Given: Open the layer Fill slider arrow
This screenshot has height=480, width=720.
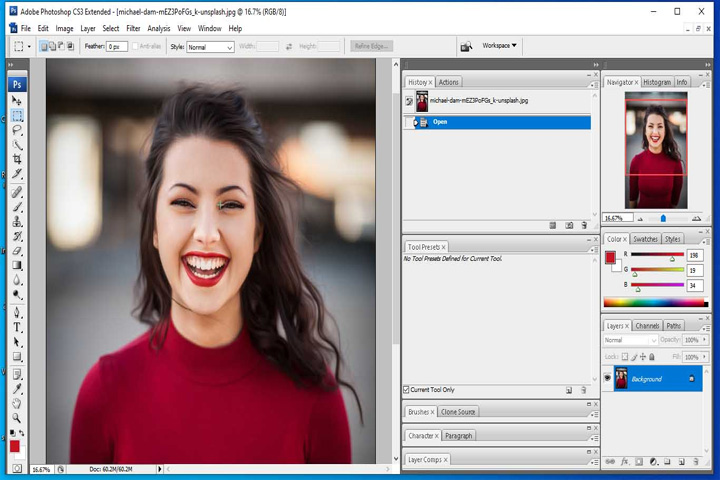Looking at the screenshot, I should pos(705,356).
